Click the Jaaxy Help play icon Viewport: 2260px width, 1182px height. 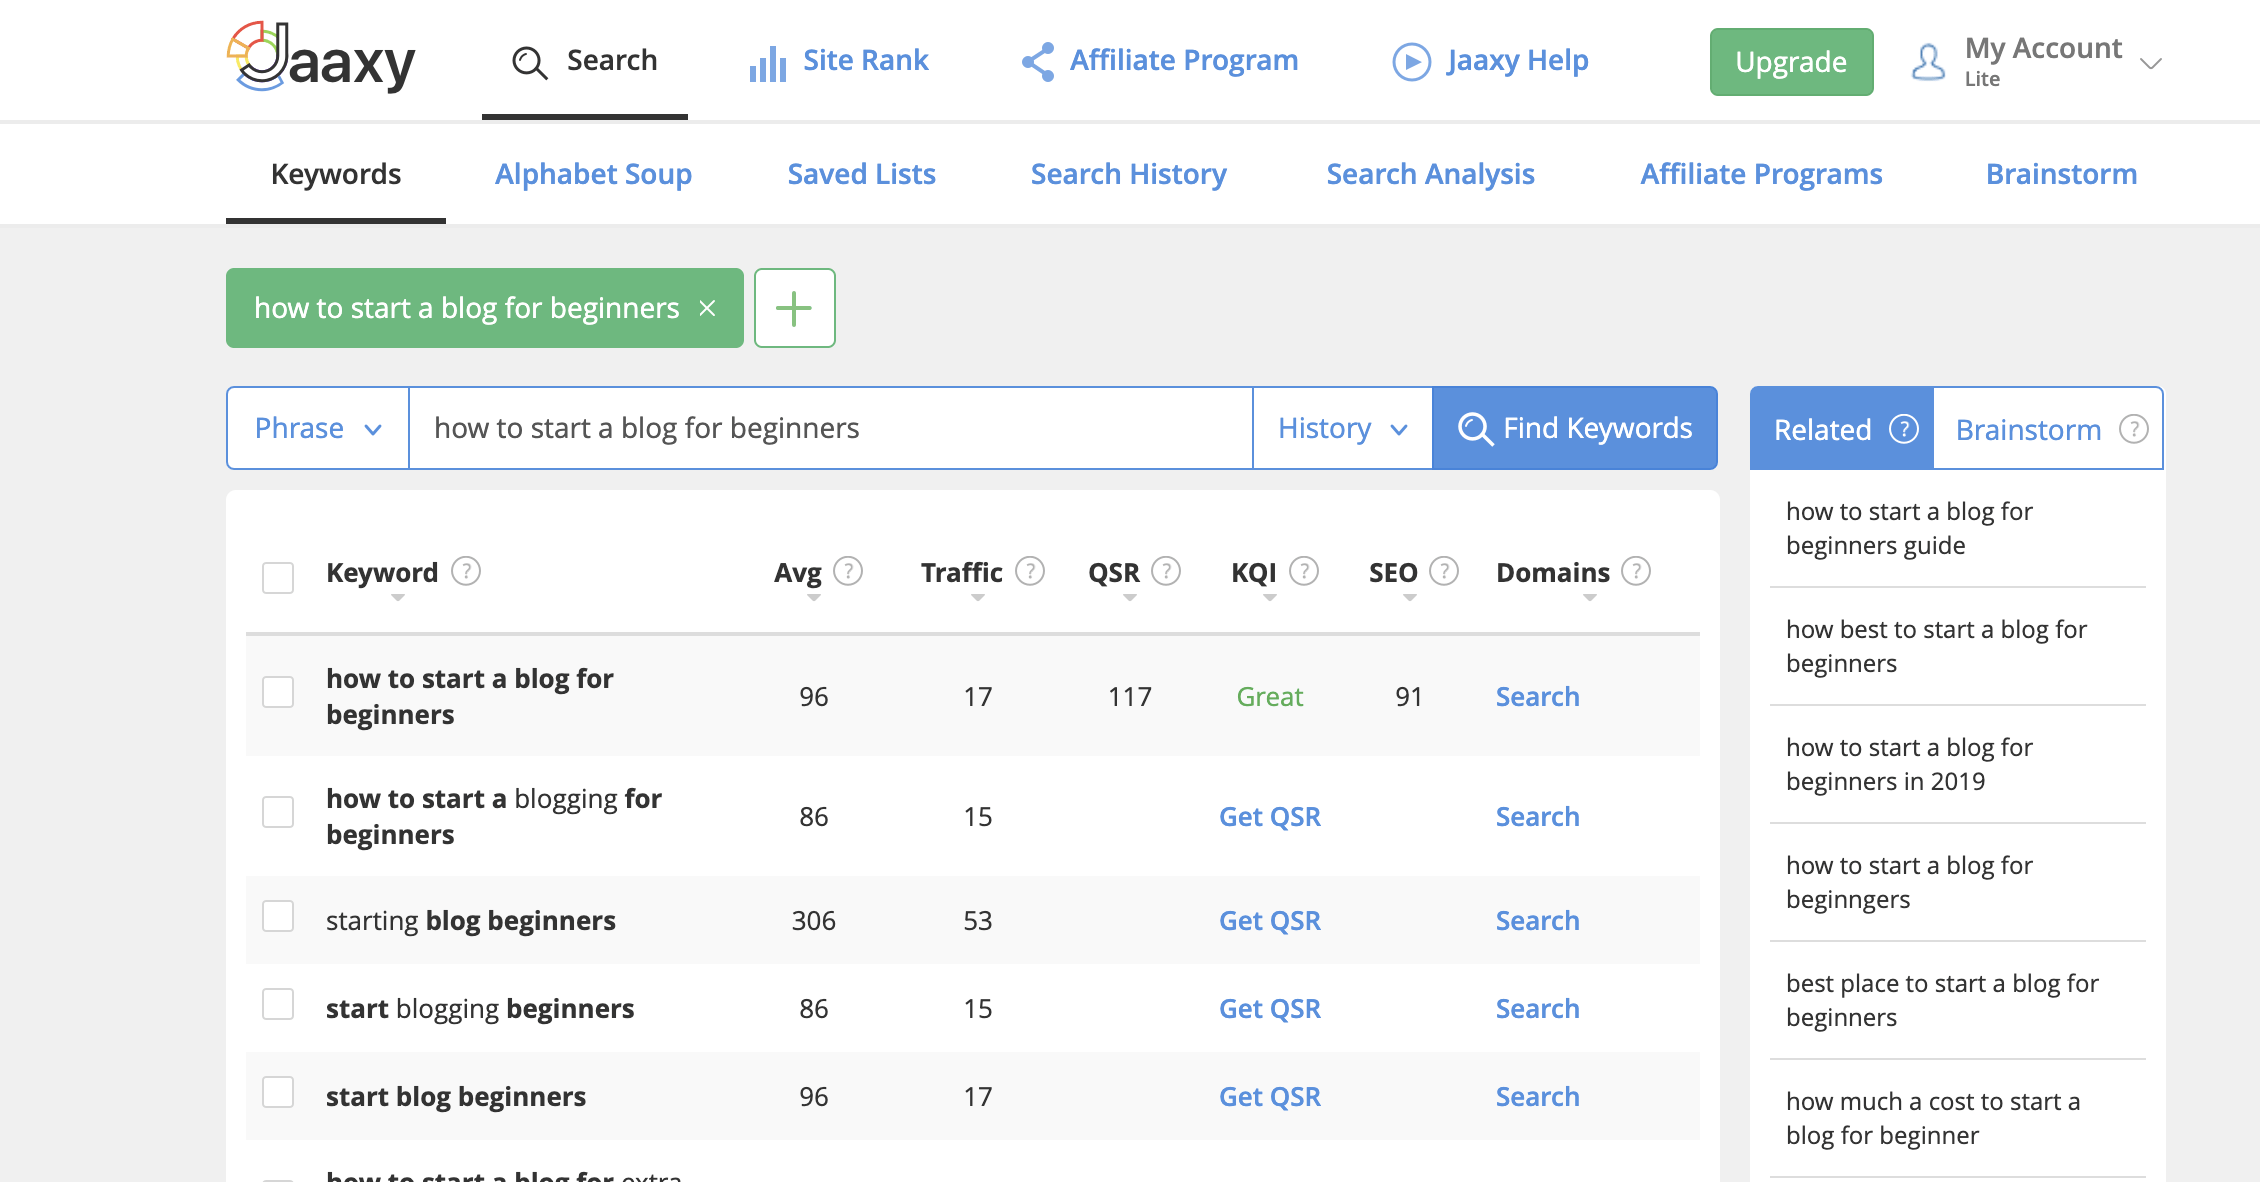pyautogui.click(x=1411, y=62)
